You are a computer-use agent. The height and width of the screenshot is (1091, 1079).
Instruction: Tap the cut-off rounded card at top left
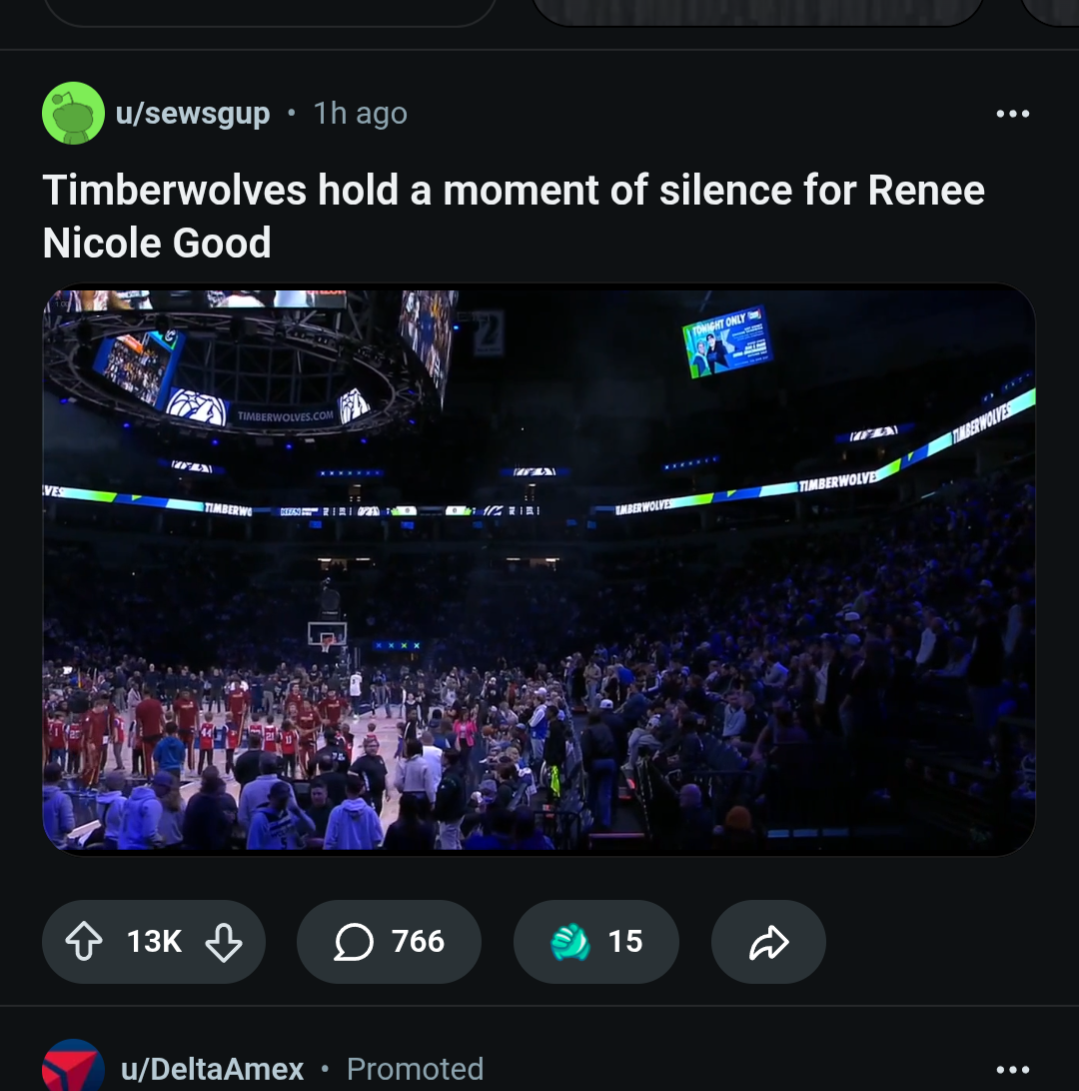point(270,11)
